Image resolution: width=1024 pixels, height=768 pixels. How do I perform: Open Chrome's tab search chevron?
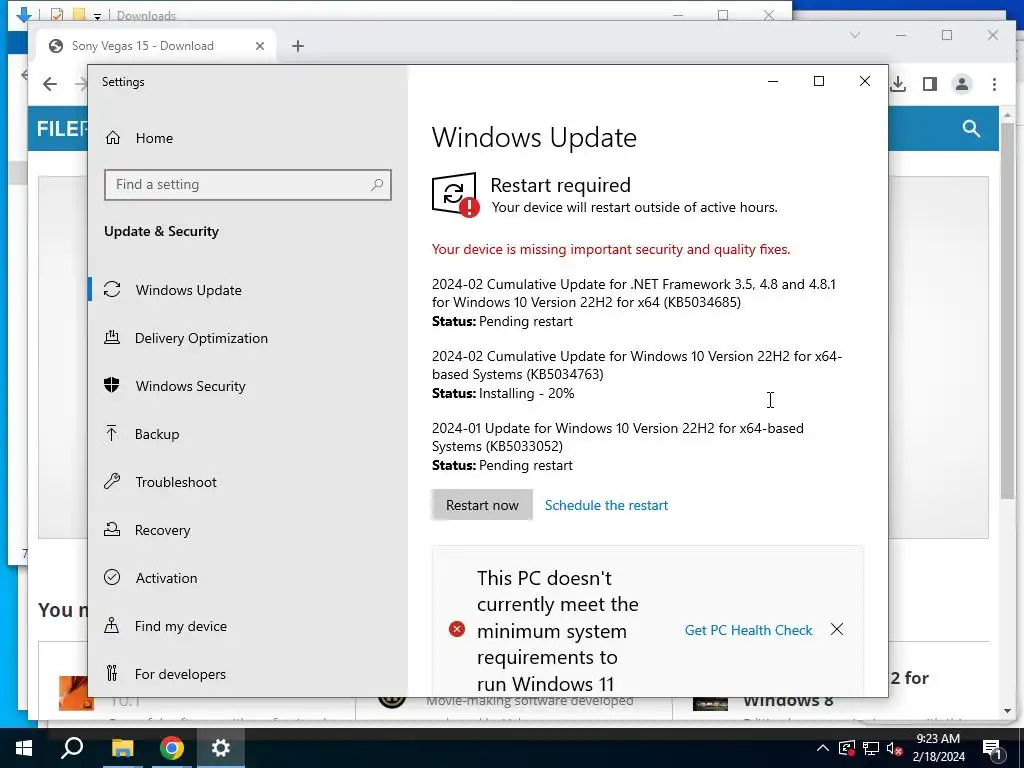click(x=855, y=35)
